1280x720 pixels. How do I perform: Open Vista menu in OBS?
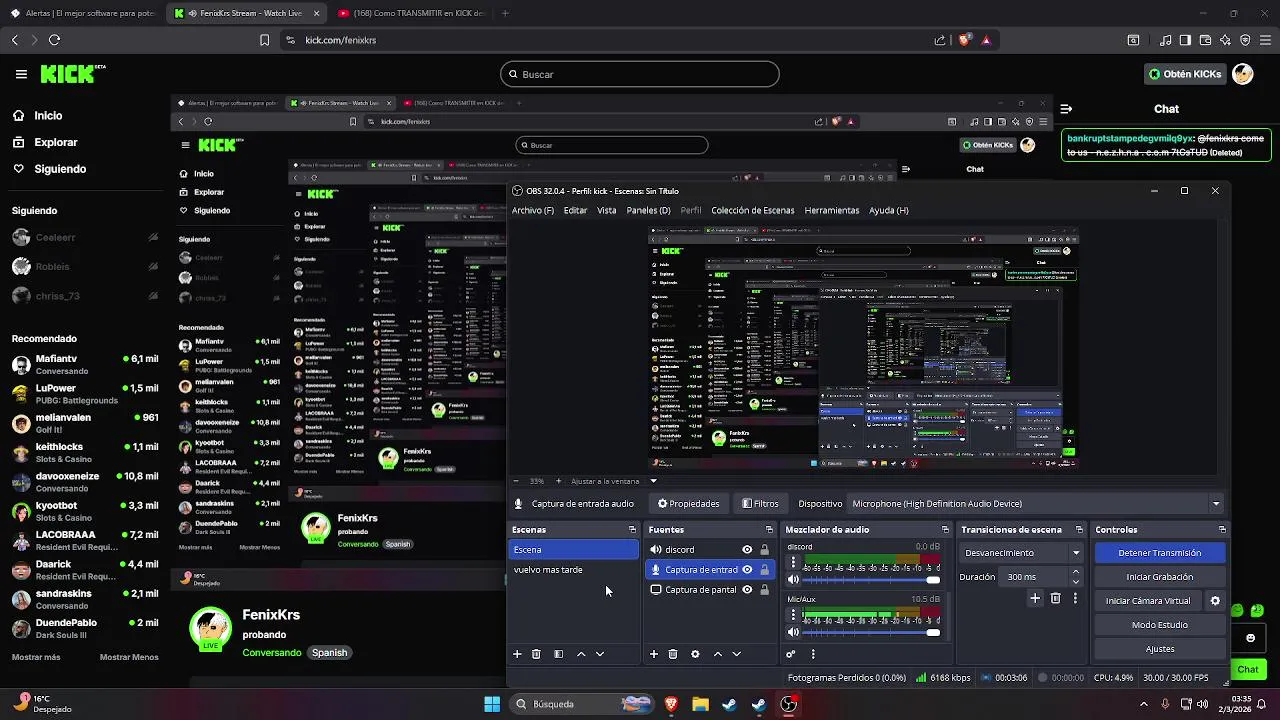[607, 211]
